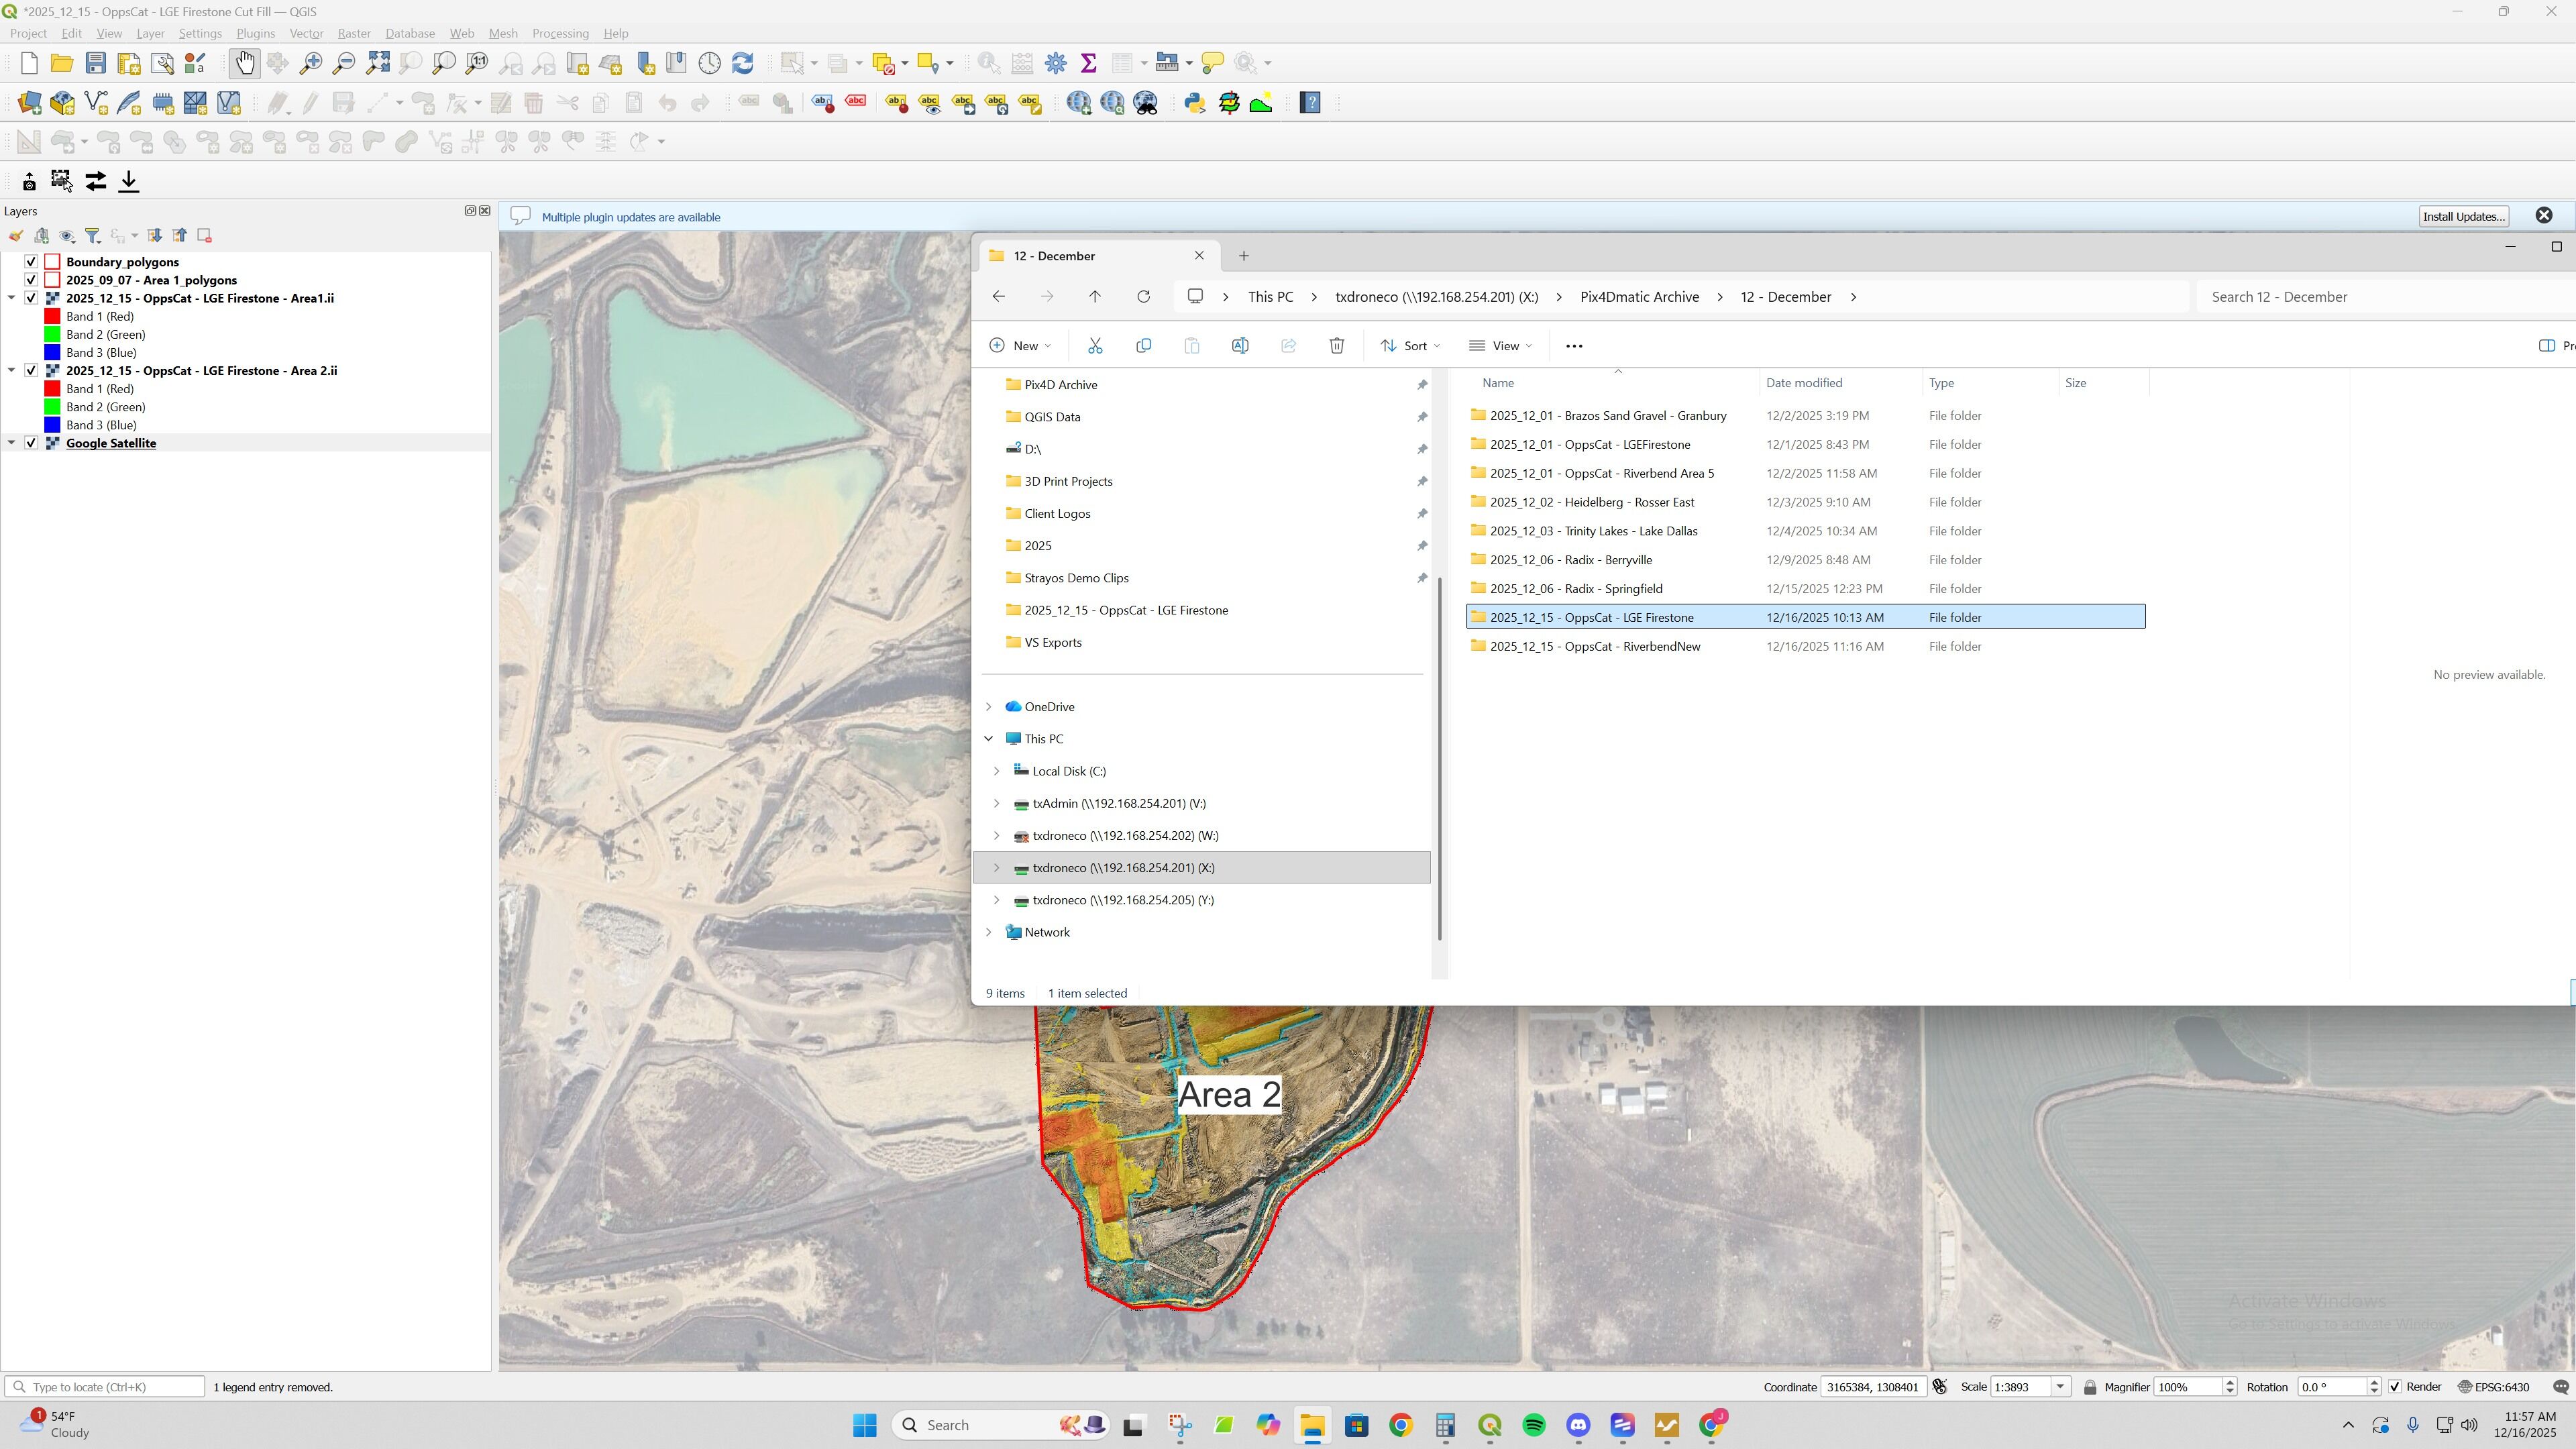Open Spotify from the Windows taskbar
The width and height of the screenshot is (2576, 1449).
[1534, 1425]
